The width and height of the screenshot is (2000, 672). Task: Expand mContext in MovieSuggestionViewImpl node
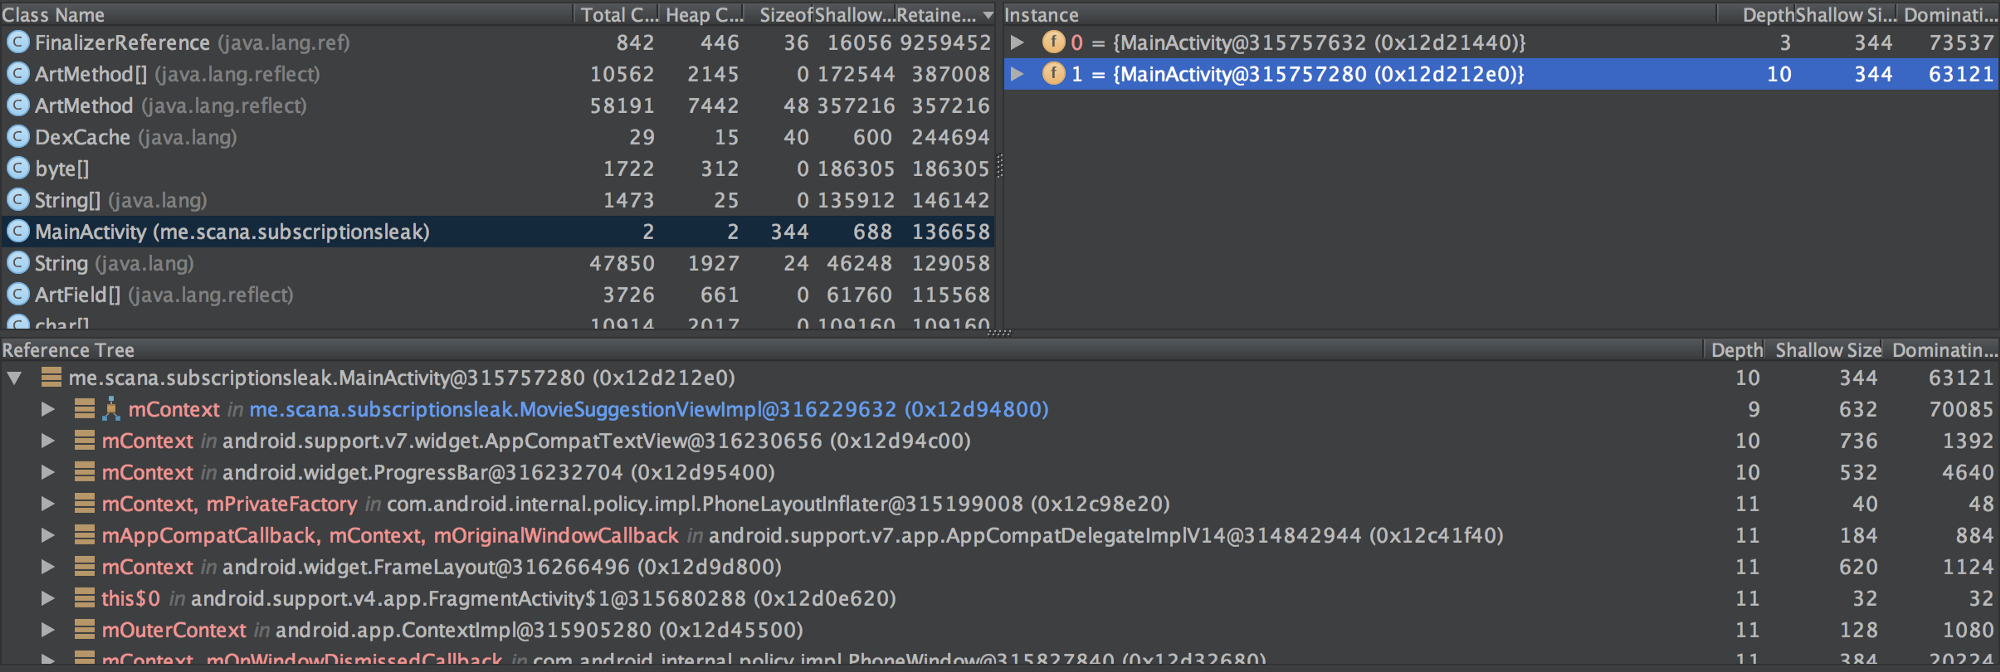(x=47, y=409)
